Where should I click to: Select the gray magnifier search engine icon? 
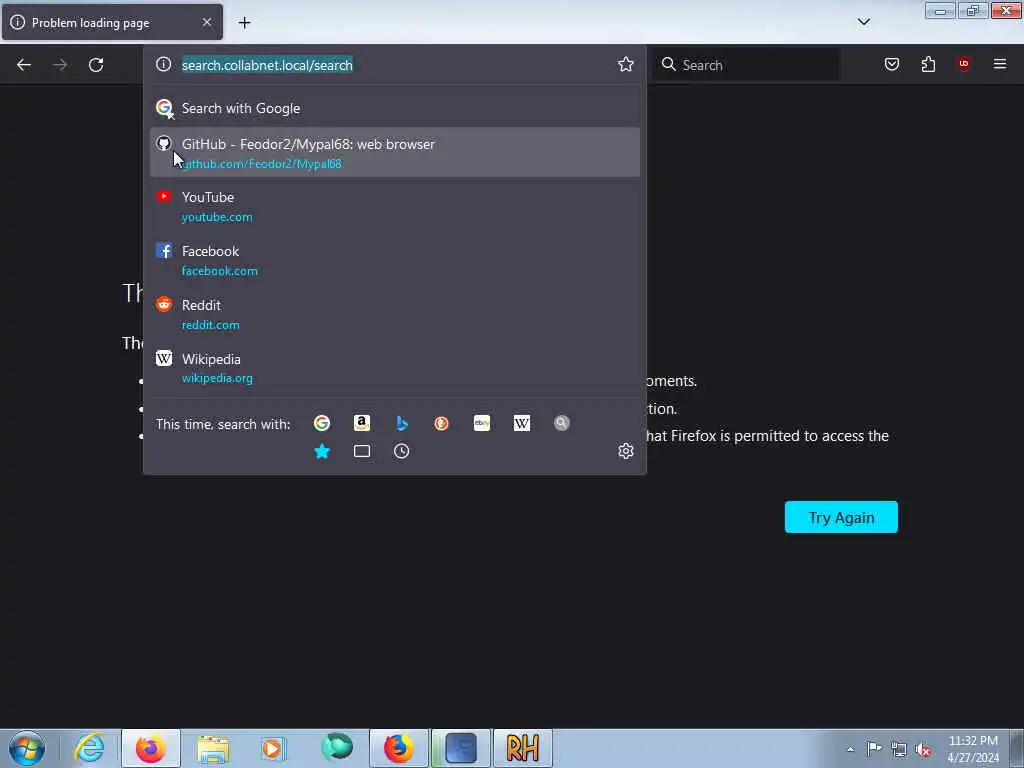[x=562, y=423]
